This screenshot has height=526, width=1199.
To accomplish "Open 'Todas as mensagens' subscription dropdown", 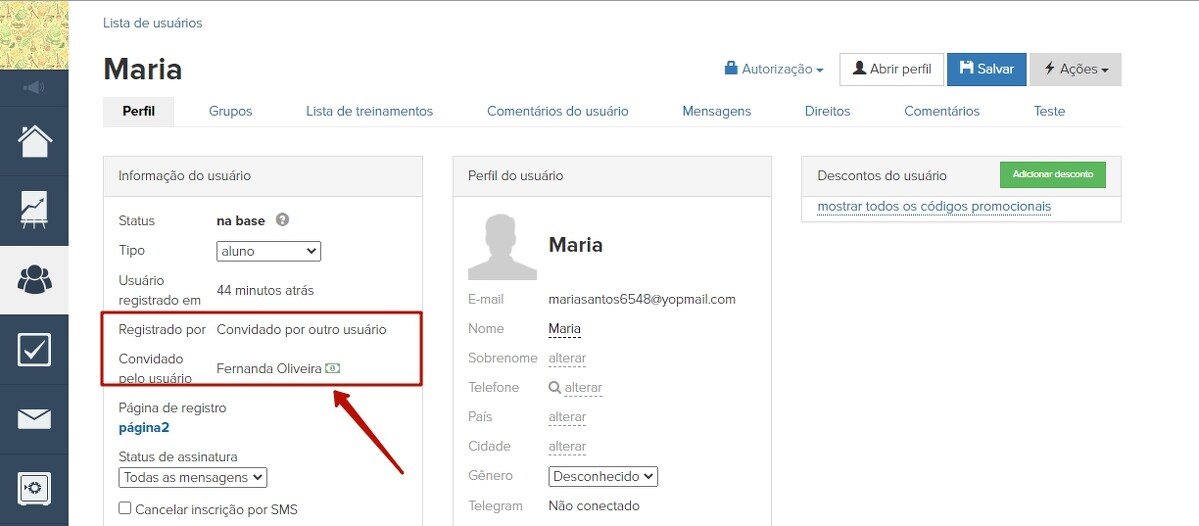I will tap(192, 478).
